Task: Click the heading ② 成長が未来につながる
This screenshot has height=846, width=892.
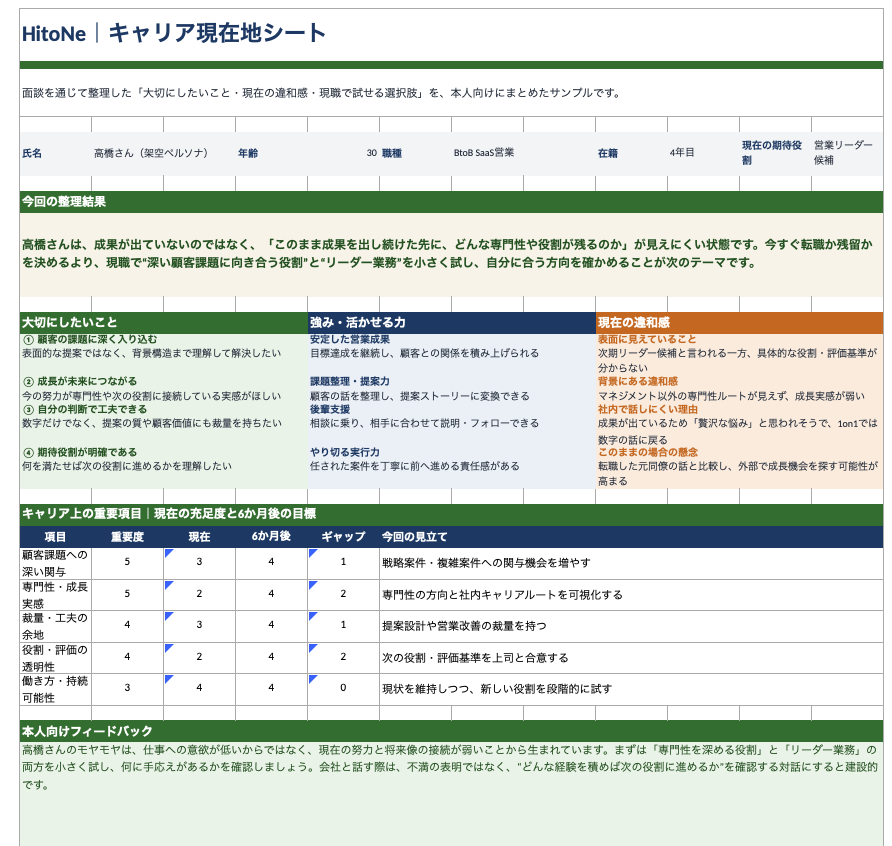Action: 80,381
